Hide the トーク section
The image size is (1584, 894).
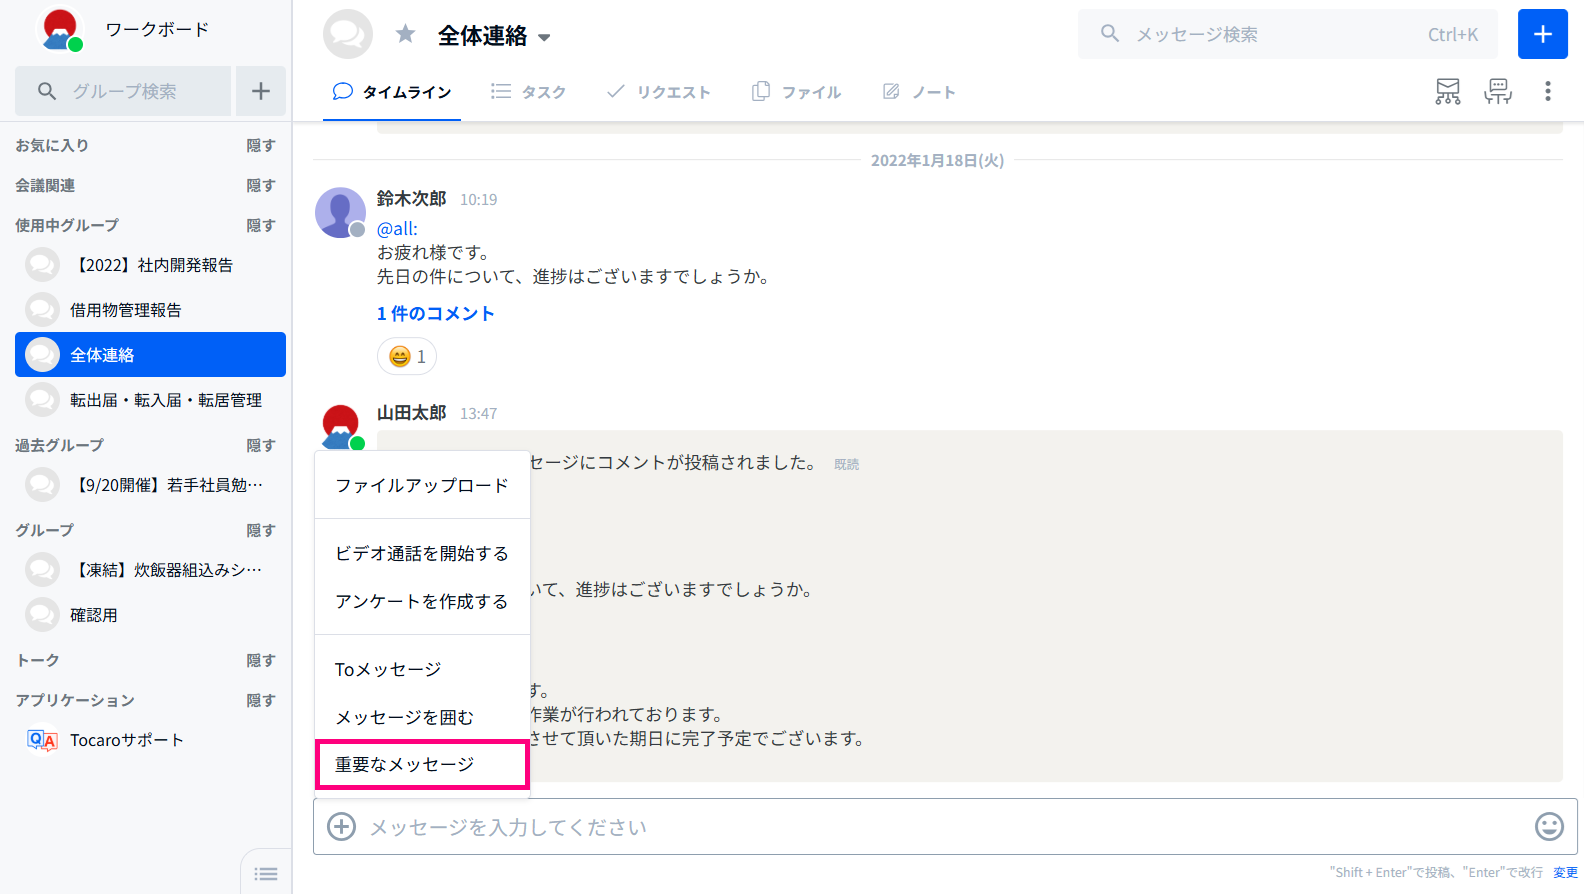[x=261, y=661]
